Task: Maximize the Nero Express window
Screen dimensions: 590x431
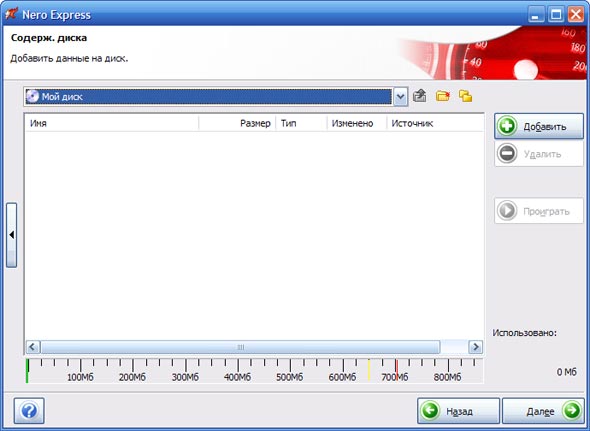Action: [556, 15]
